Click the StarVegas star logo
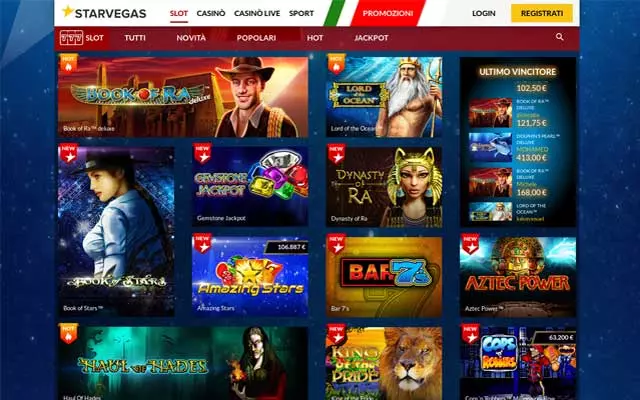The width and height of the screenshot is (640, 400). tap(68, 11)
